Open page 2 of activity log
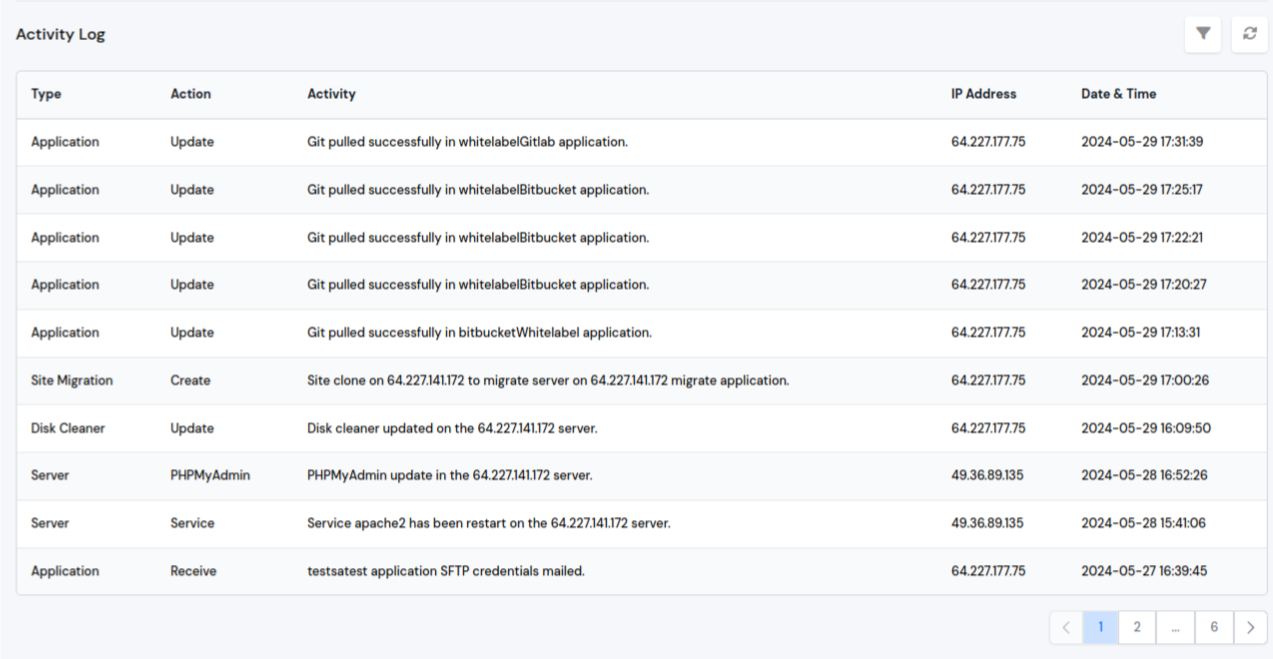The height and width of the screenshot is (659, 1273). click(1137, 627)
